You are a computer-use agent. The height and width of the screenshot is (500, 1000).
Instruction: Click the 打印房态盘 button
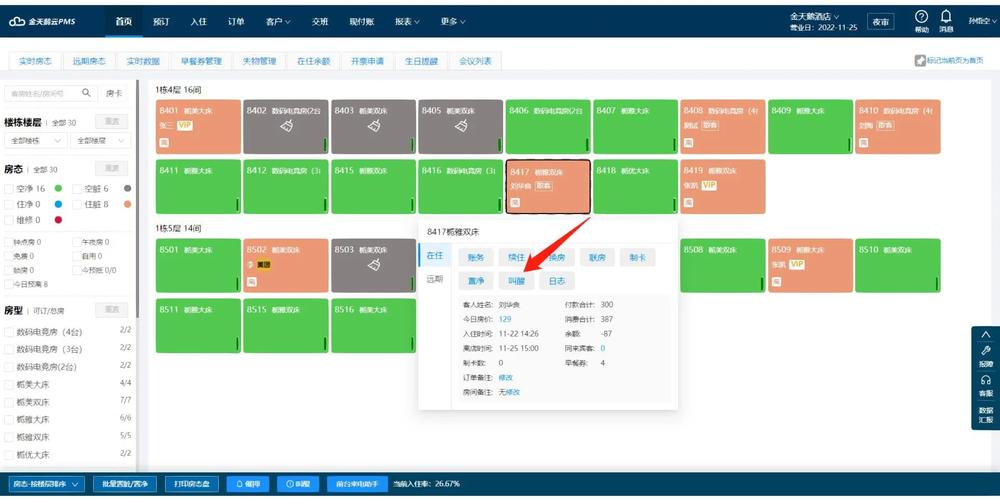coord(192,484)
